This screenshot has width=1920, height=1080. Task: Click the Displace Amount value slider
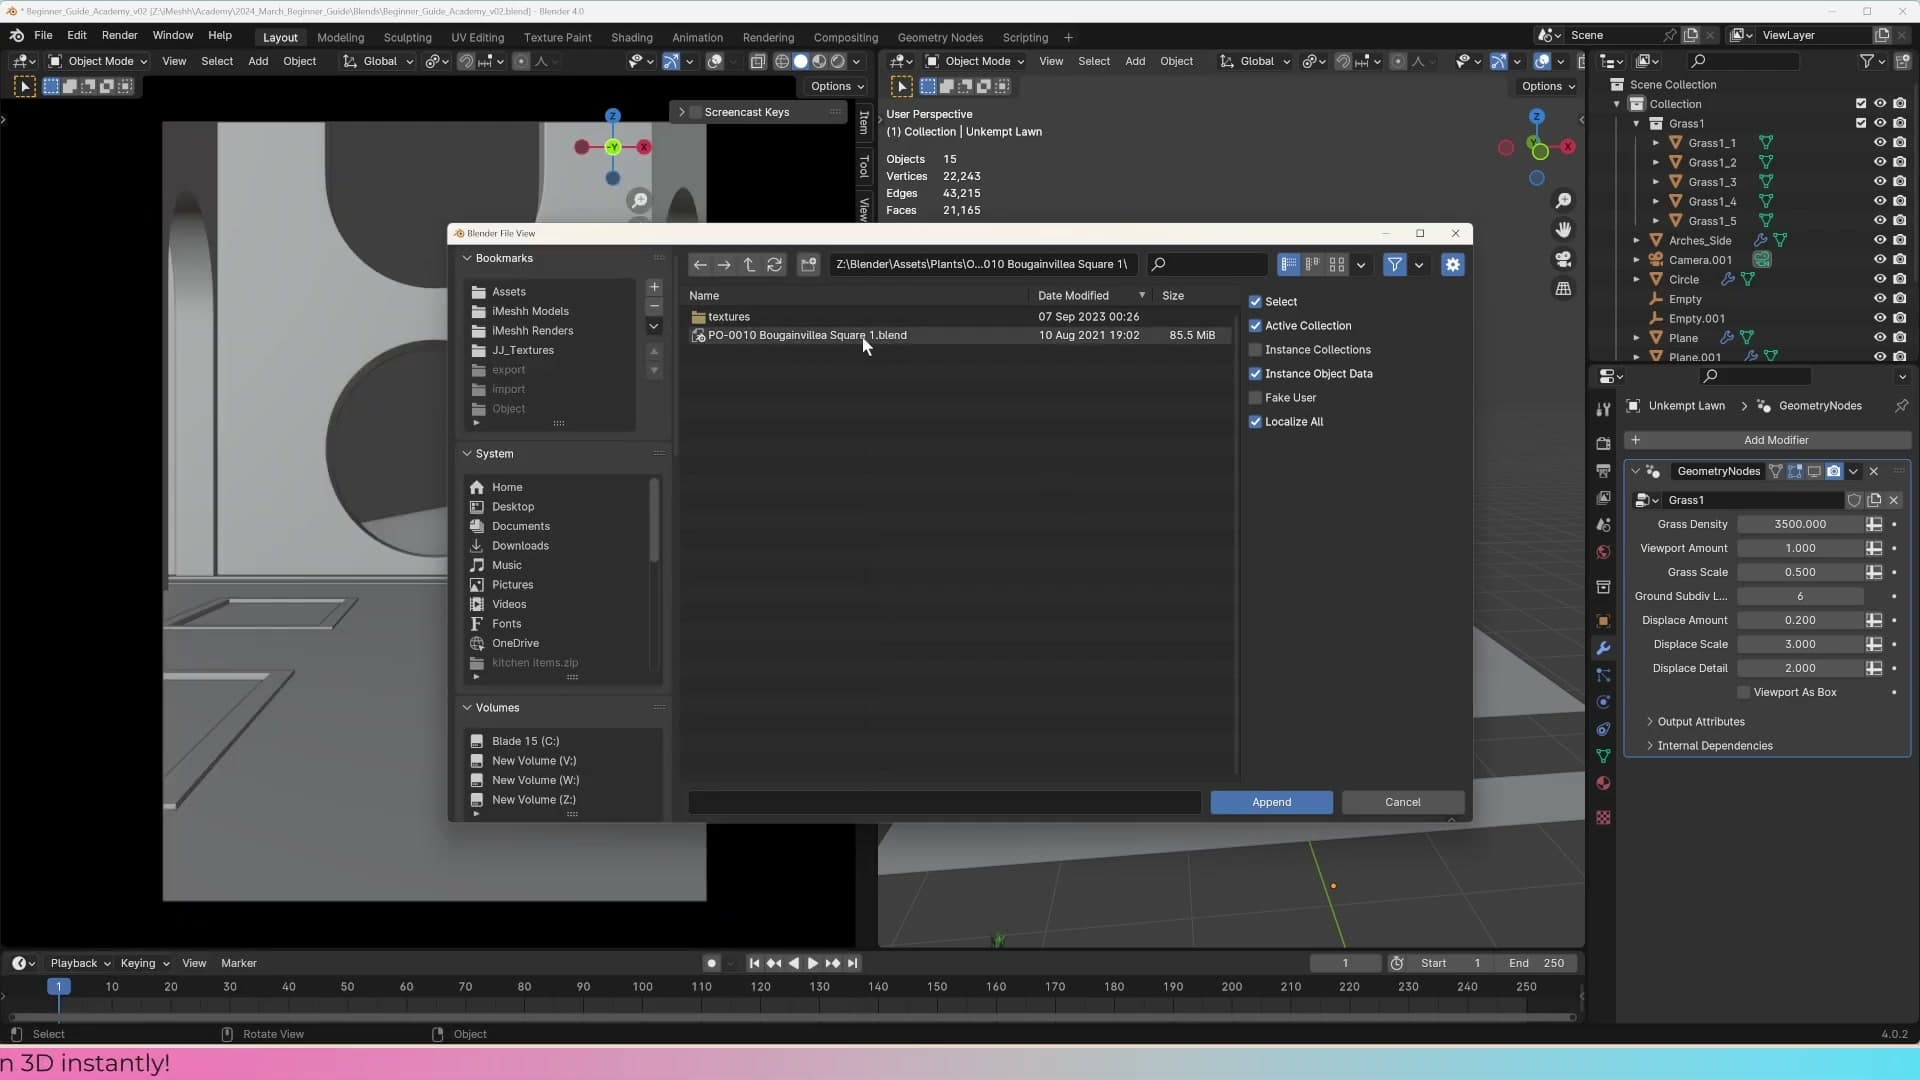[x=1800, y=621]
